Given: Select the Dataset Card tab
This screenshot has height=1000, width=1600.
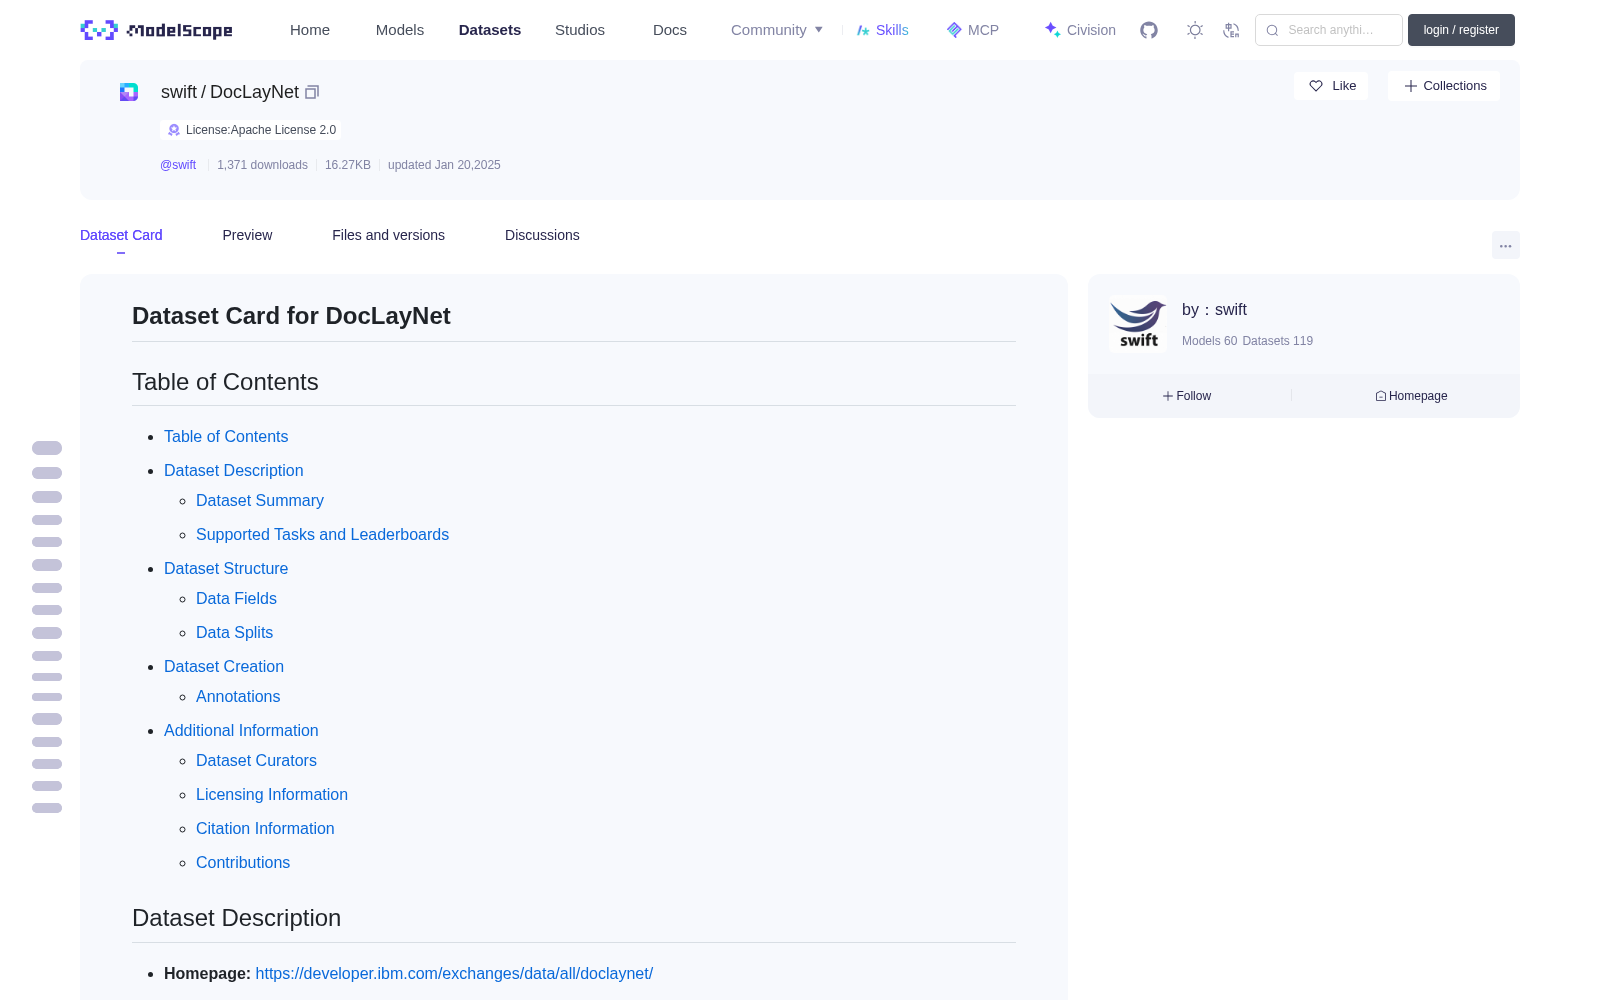Looking at the screenshot, I should [x=121, y=235].
